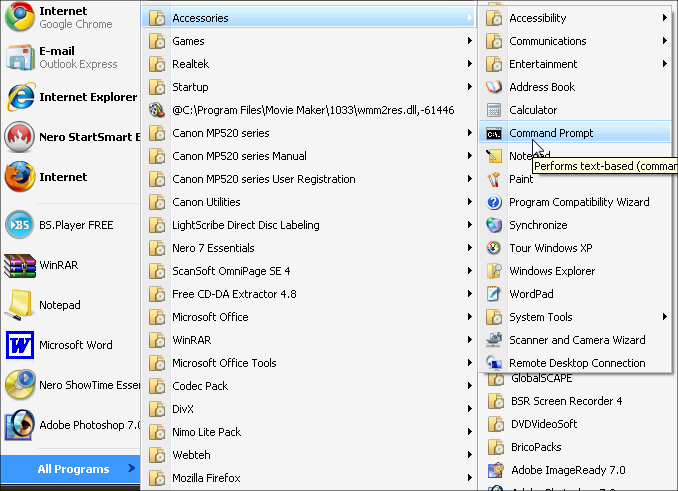This screenshot has width=678, height=491.
Task: Launch Calculator icon
Action: [x=494, y=110]
